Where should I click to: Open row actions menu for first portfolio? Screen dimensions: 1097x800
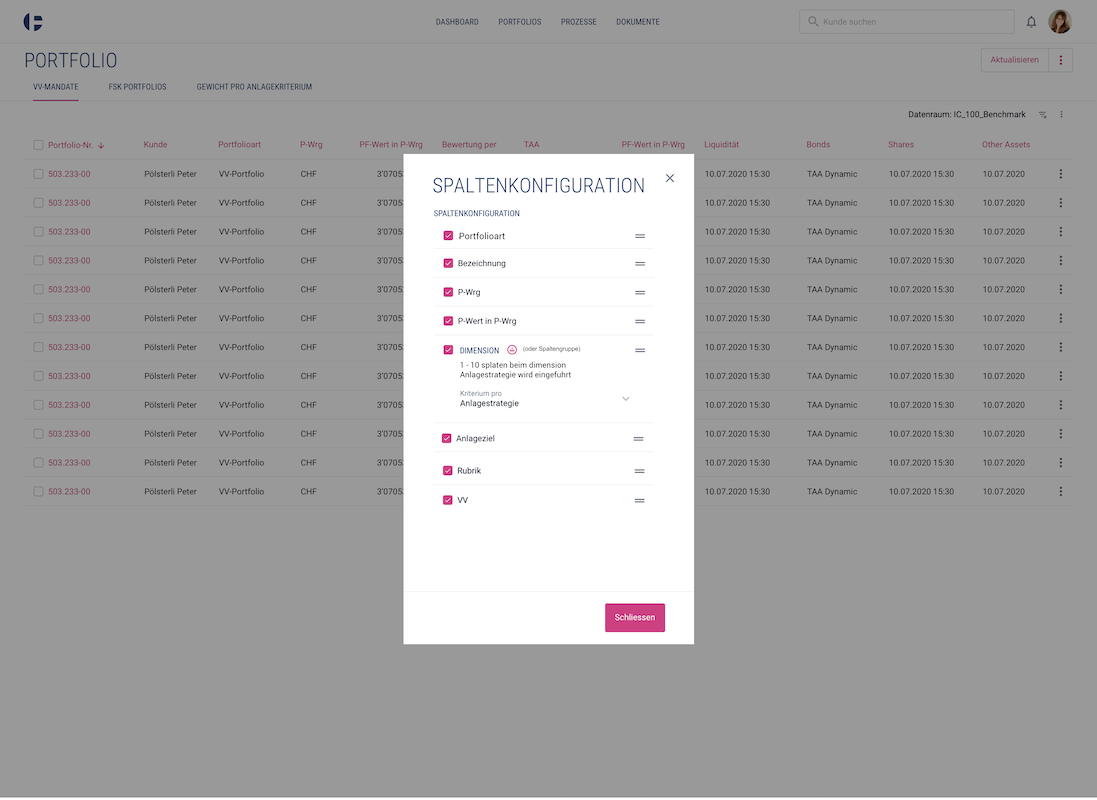click(x=1060, y=174)
